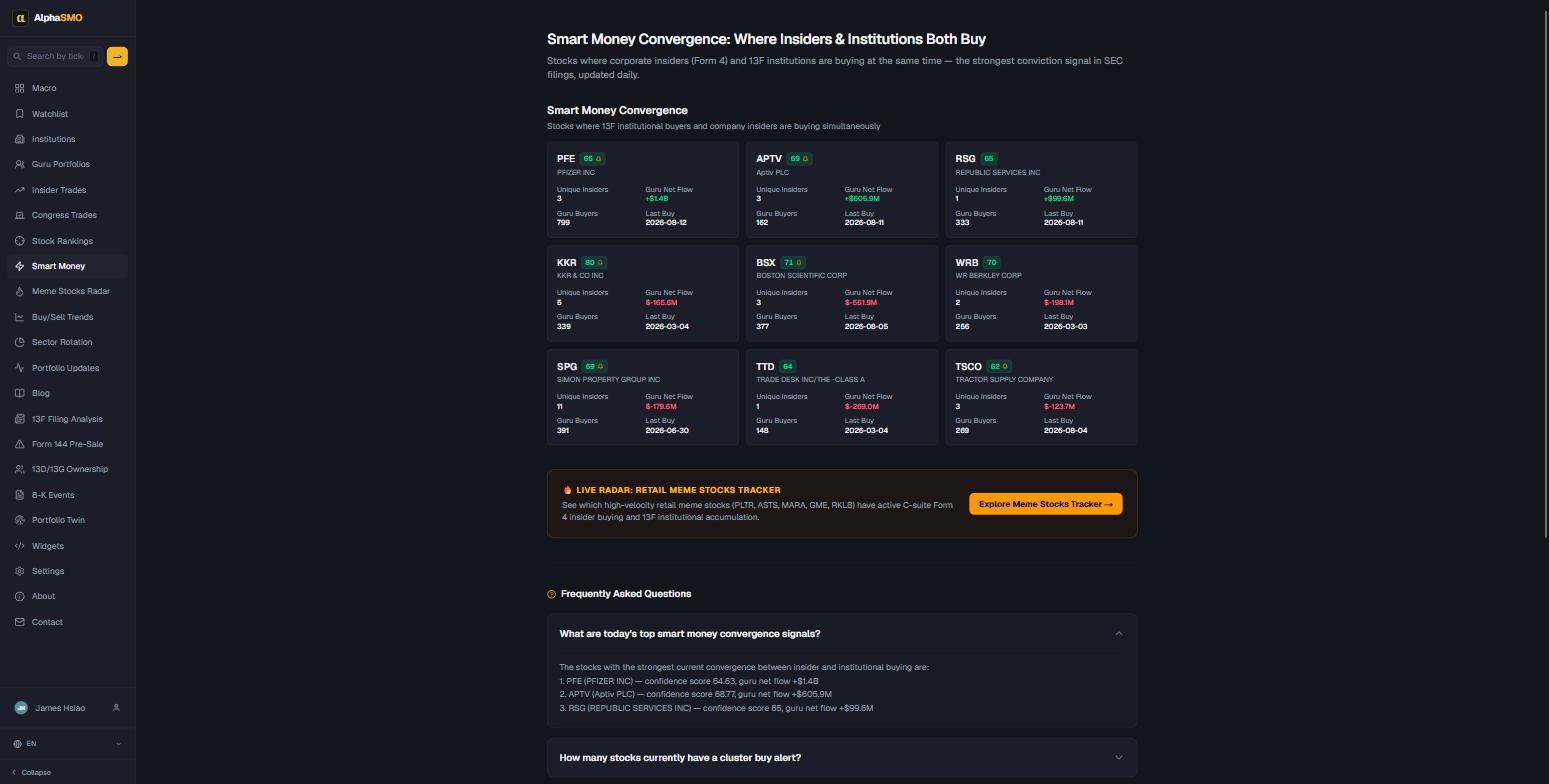Focus the Search by ticker field
1549x784 pixels.
click(55, 56)
